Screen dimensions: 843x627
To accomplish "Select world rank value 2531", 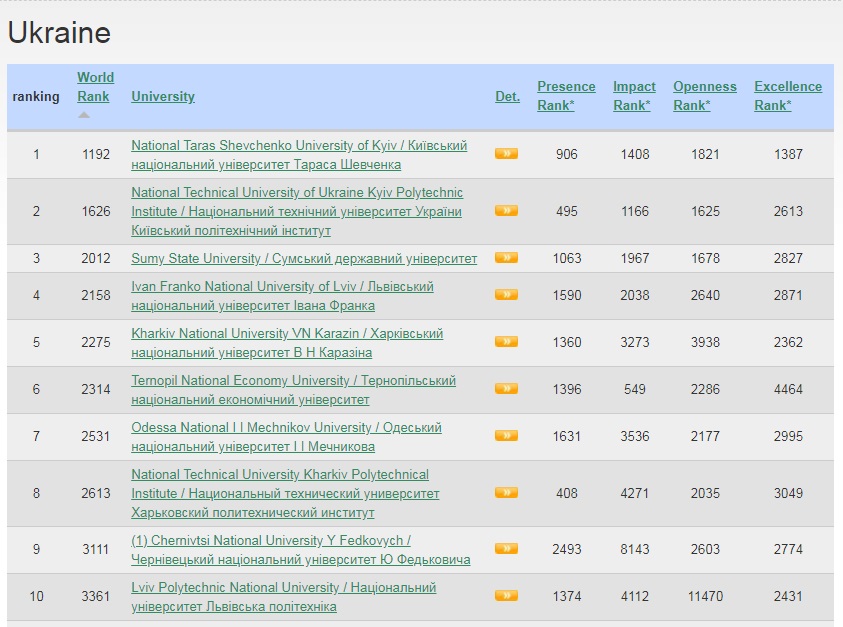I will (x=96, y=436).
